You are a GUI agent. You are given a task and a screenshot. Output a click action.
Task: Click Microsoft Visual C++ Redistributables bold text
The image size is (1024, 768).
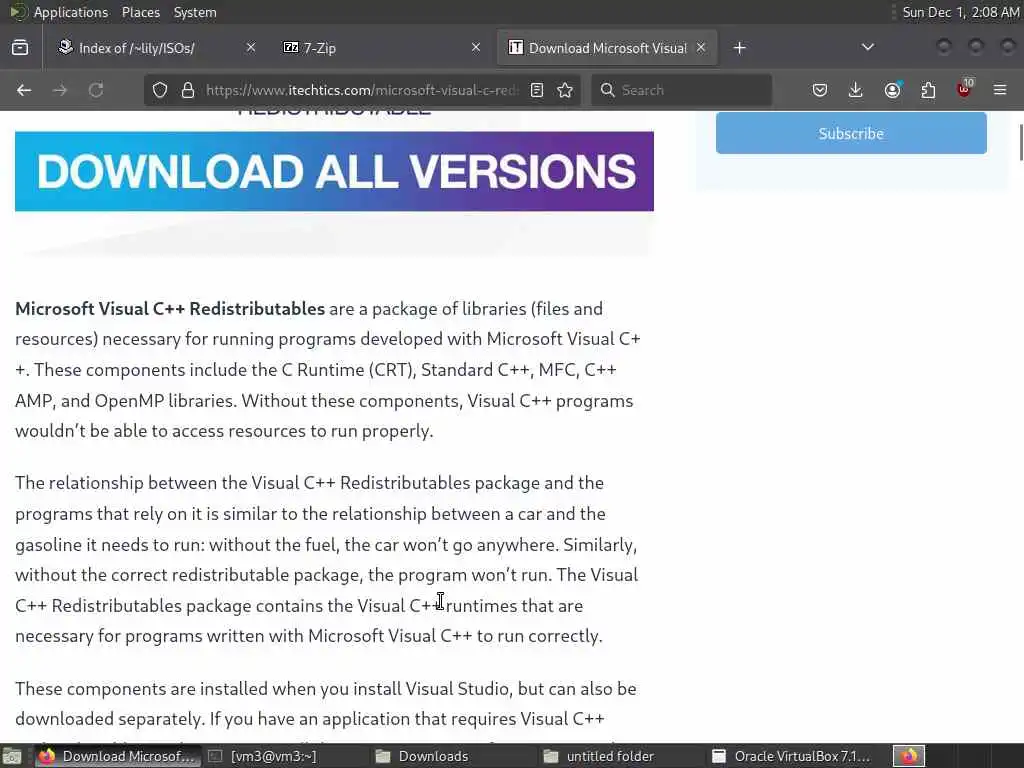(170, 308)
